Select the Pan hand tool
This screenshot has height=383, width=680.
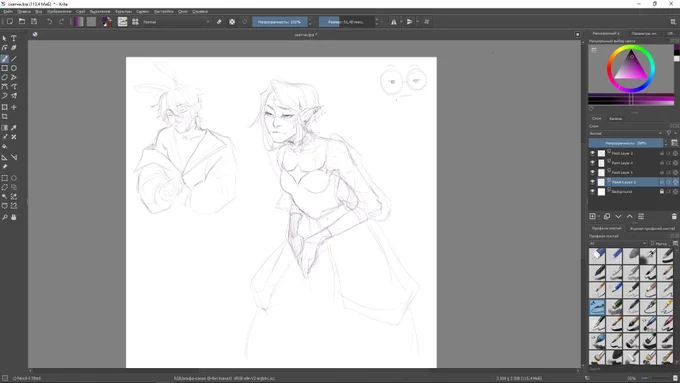14,217
